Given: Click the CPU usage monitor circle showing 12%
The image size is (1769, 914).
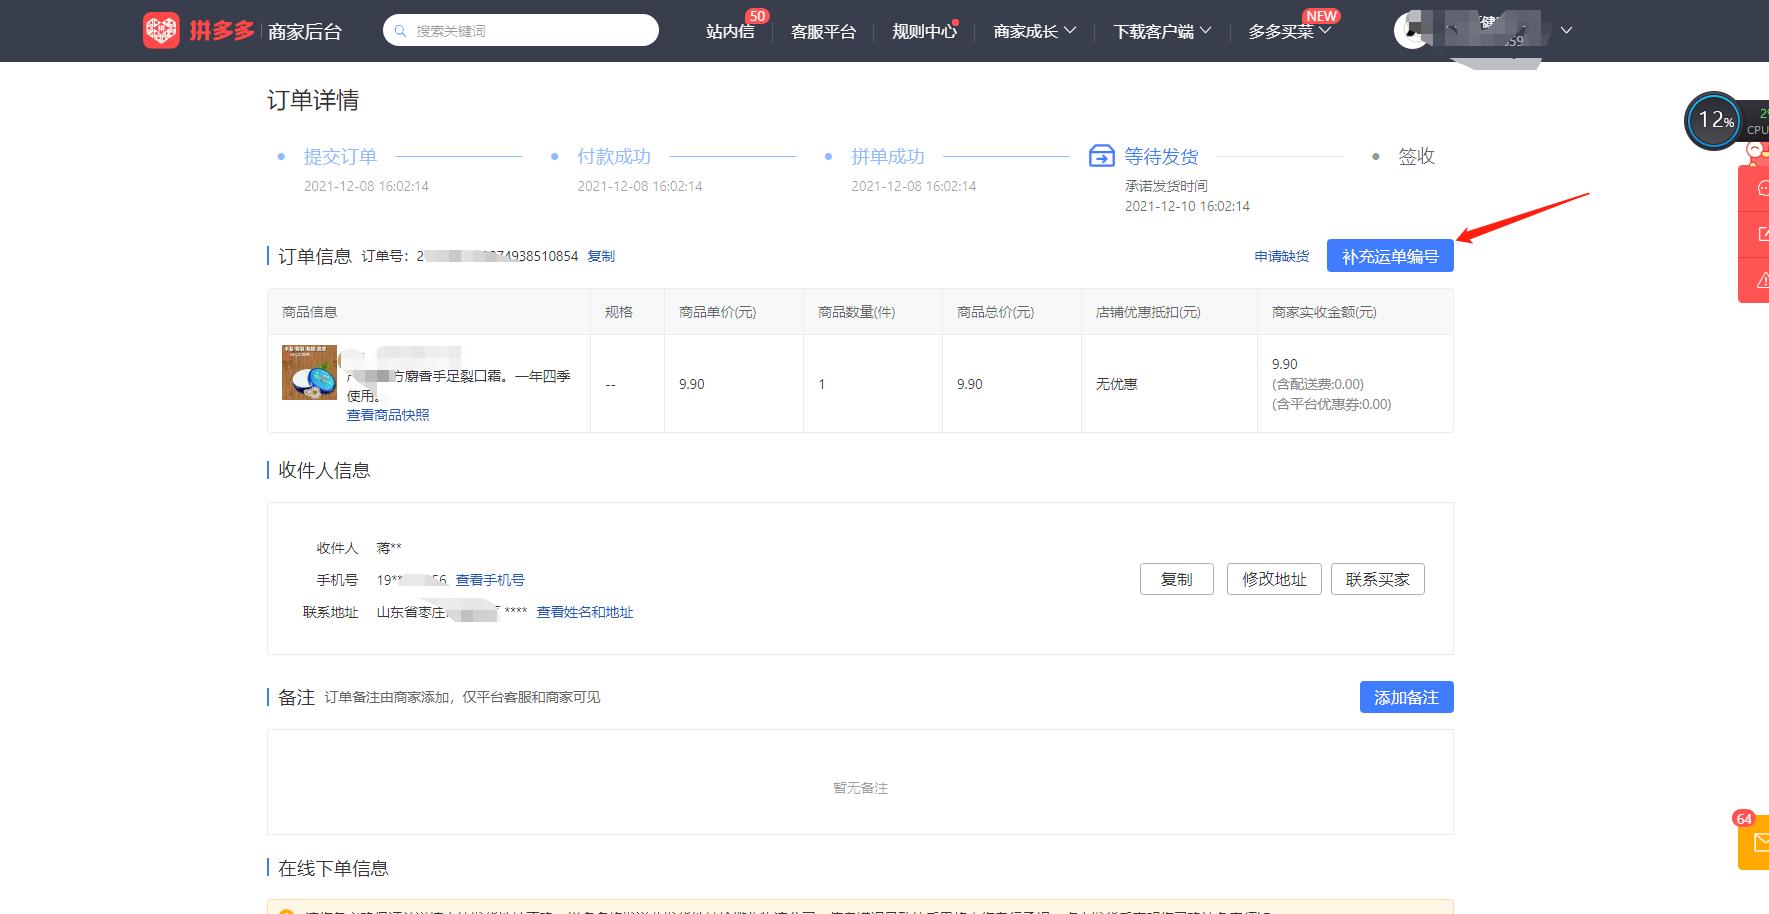Looking at the screenshot, I should (x=1714, y=120).
